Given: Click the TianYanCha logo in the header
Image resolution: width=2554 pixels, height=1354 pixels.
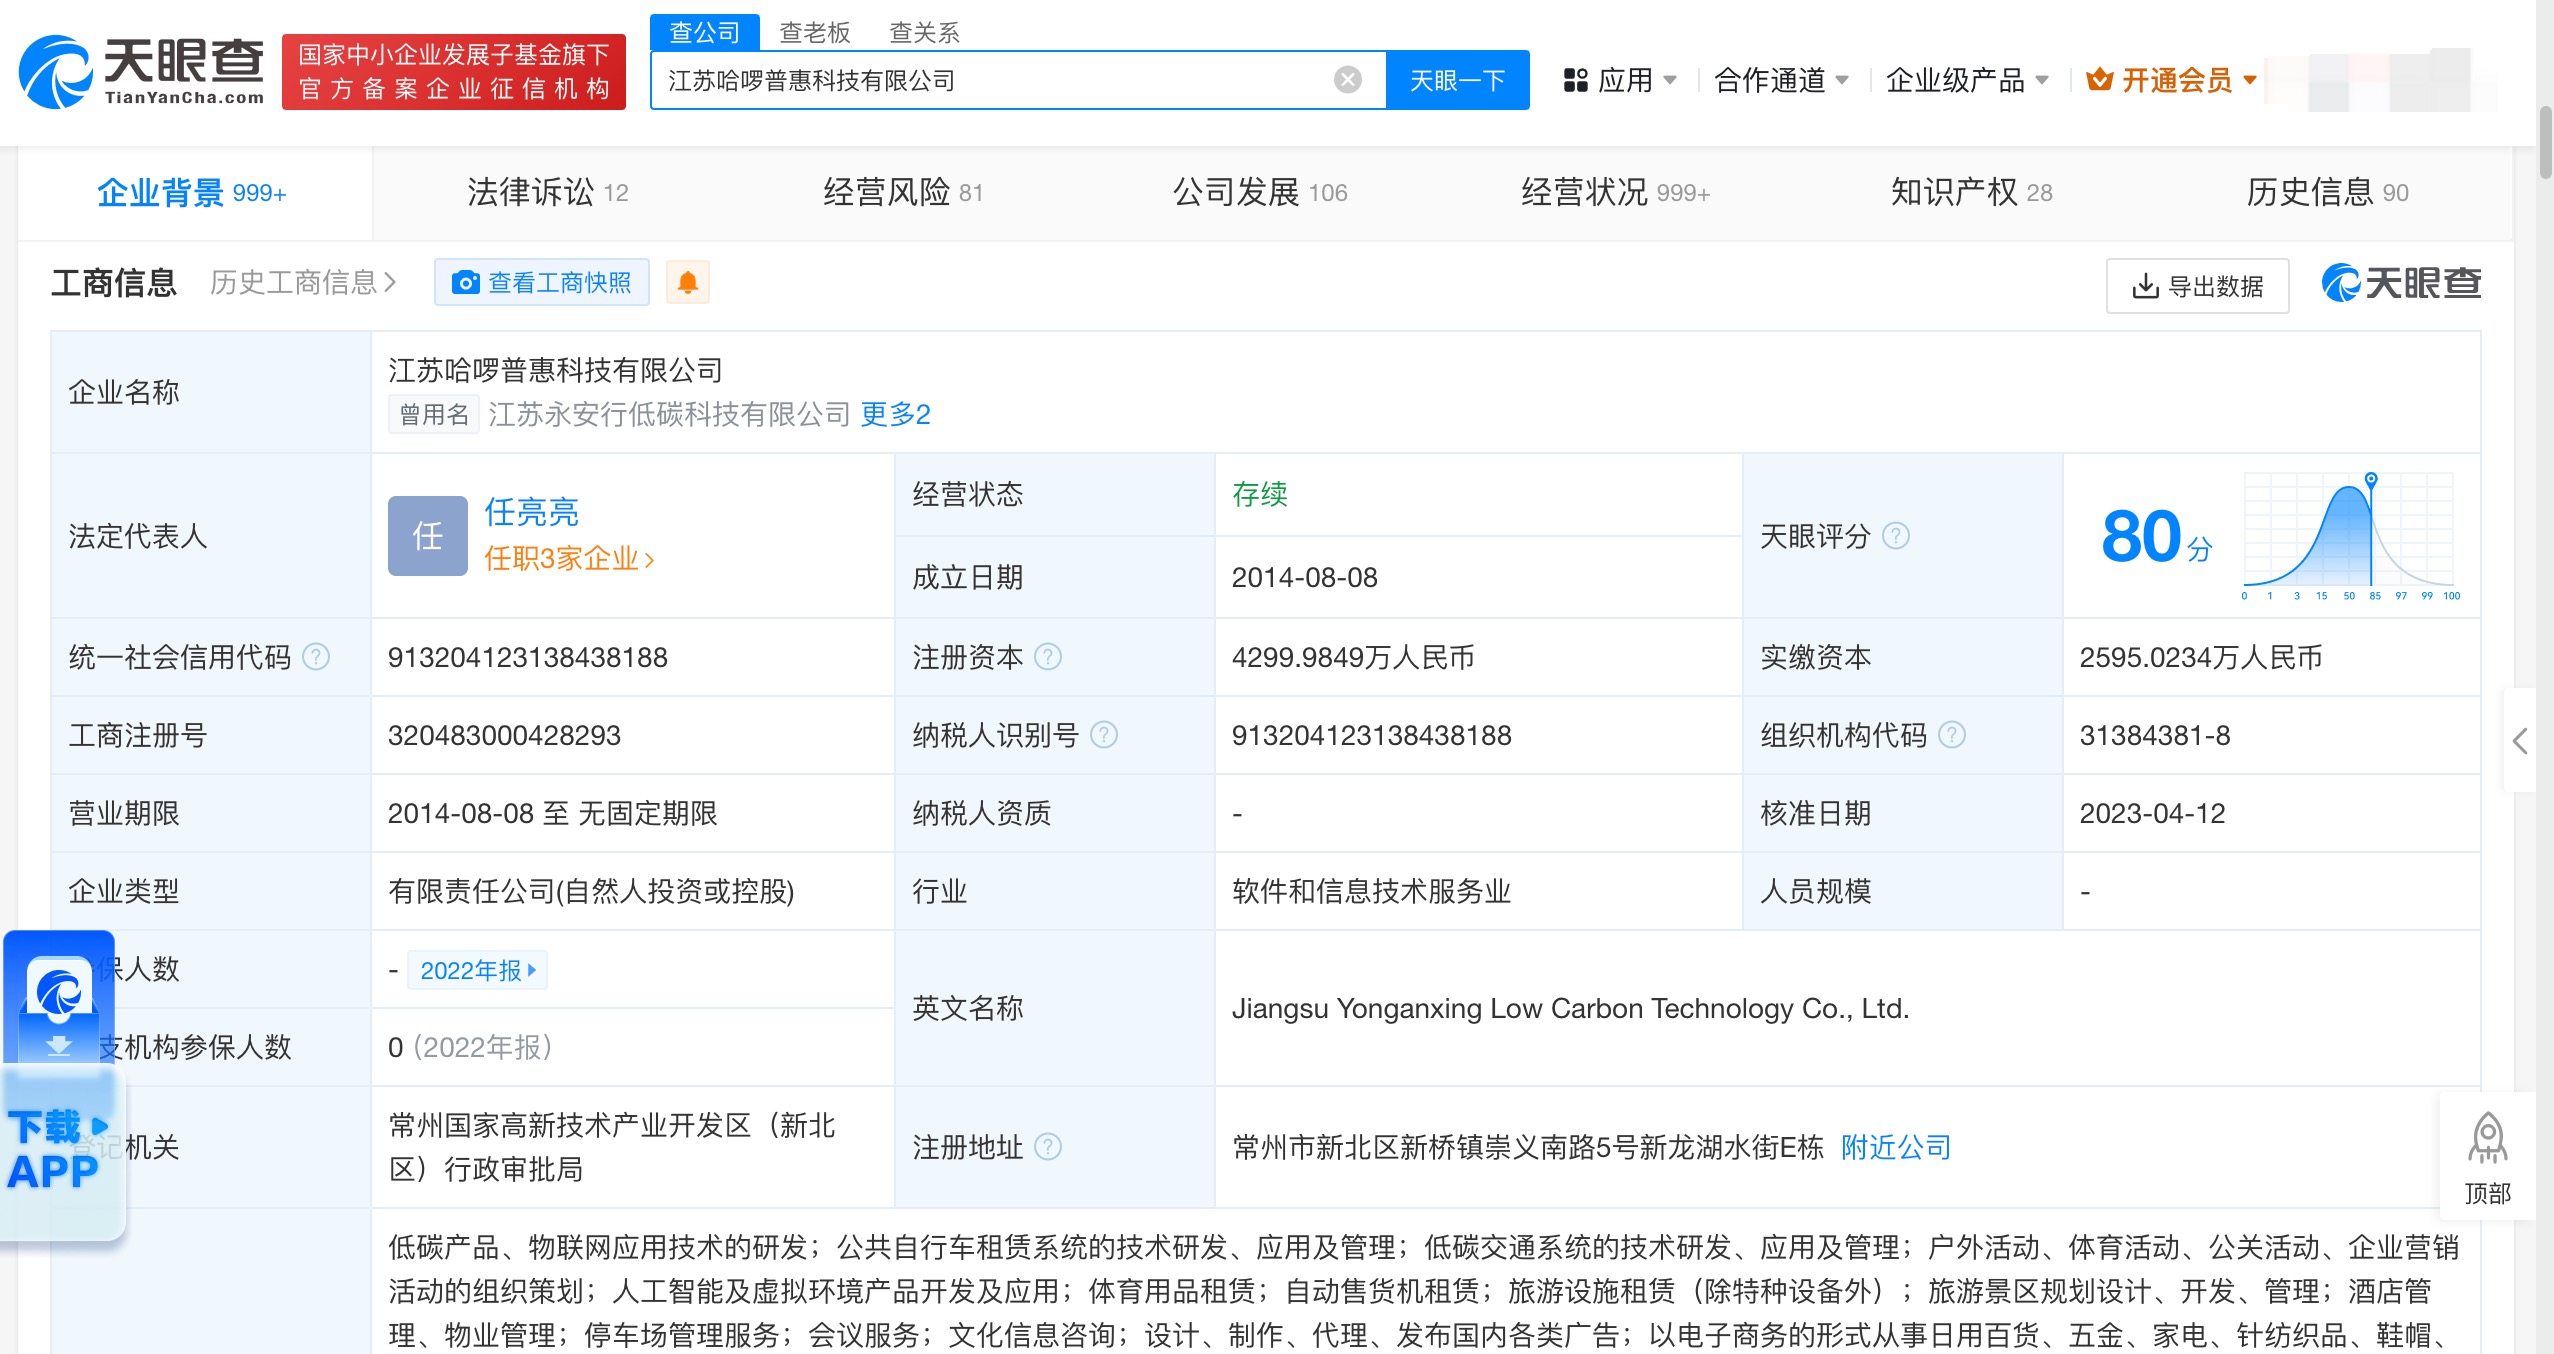Looking at the screenshot, I should coord(141,72).
